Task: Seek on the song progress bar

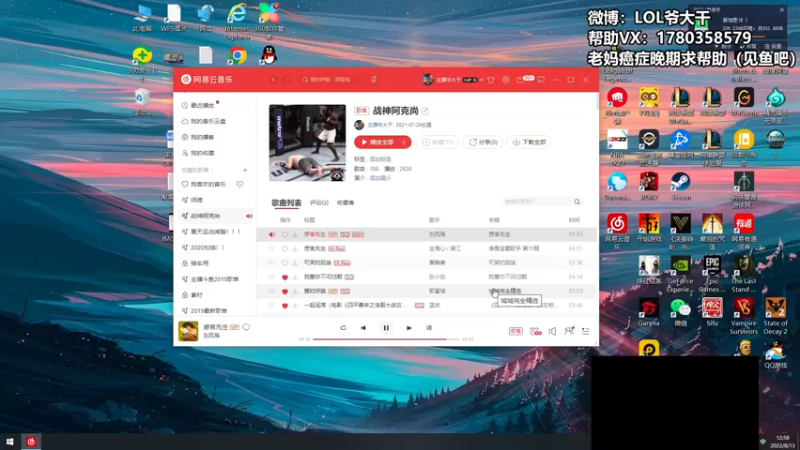Action: click(x=386, y=339)
